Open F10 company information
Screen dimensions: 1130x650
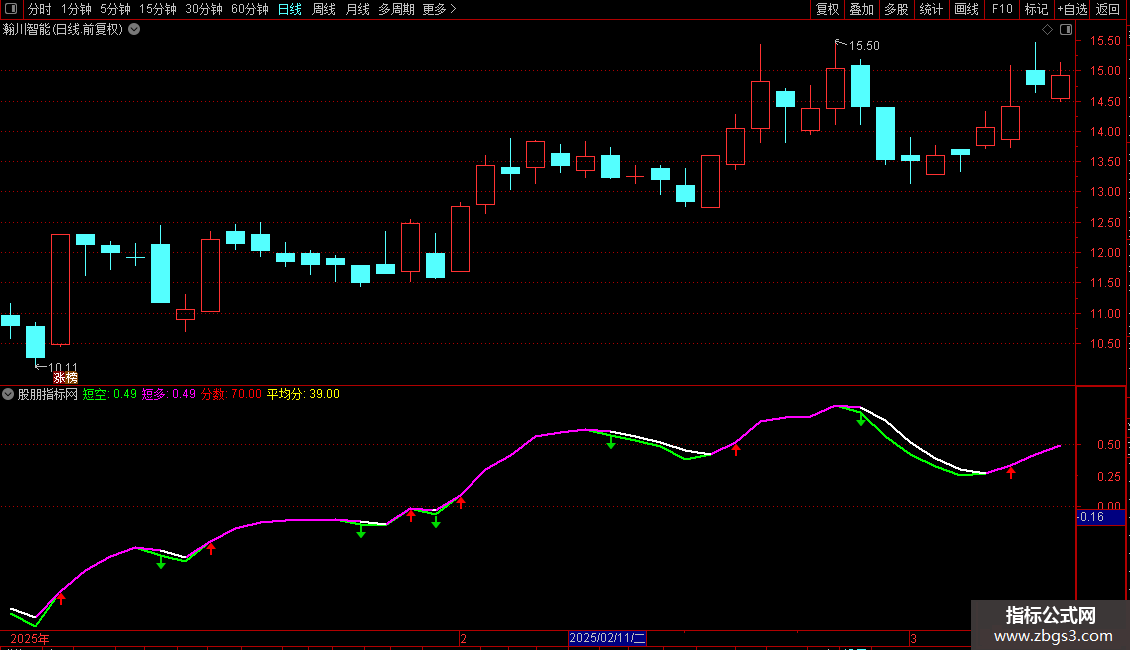[1002, 9]
